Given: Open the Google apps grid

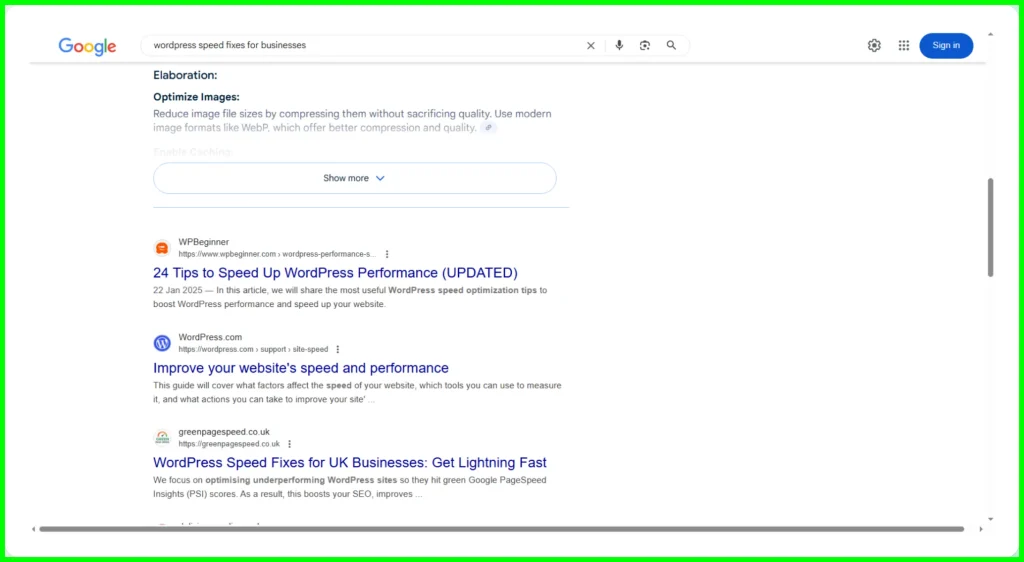Looking at the screenshot, I should [903, 45].
